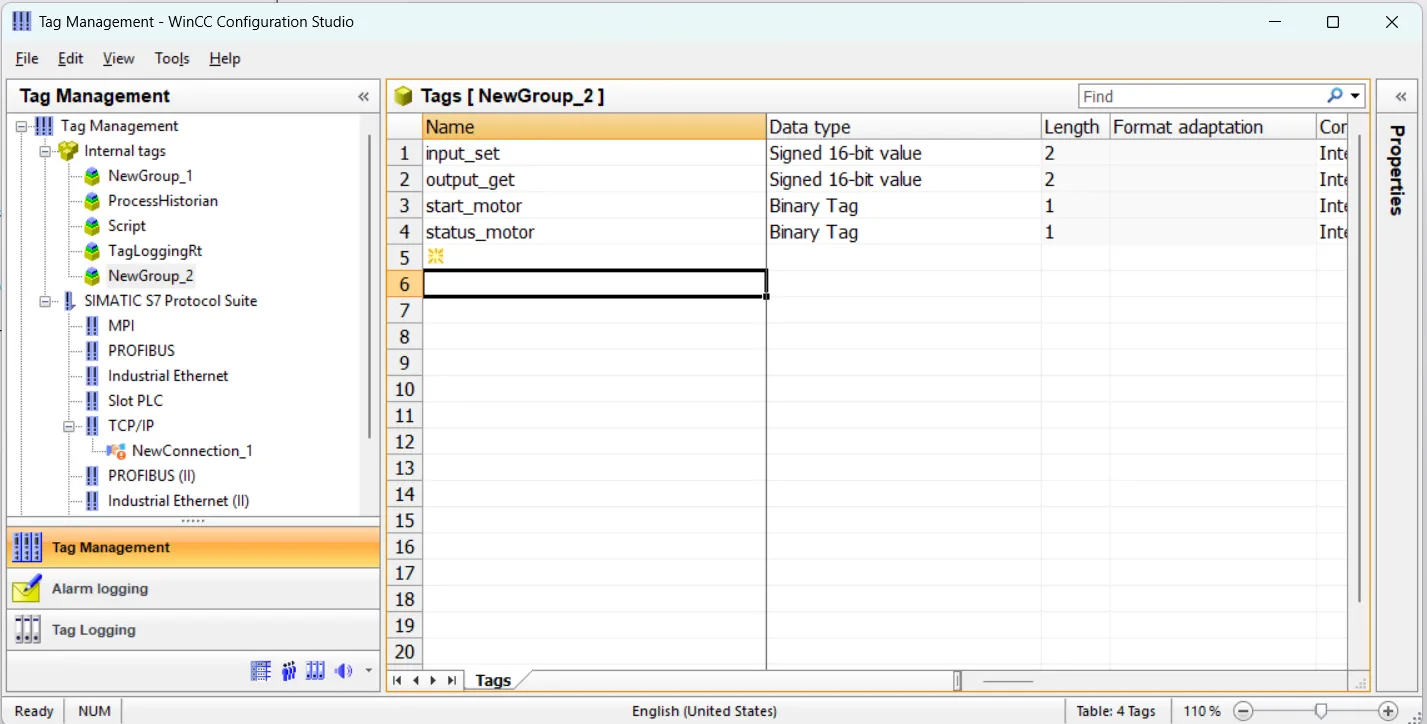Open the Tag Management editor button
Screen dimensions: 1427x724
[x=194, y=547]
